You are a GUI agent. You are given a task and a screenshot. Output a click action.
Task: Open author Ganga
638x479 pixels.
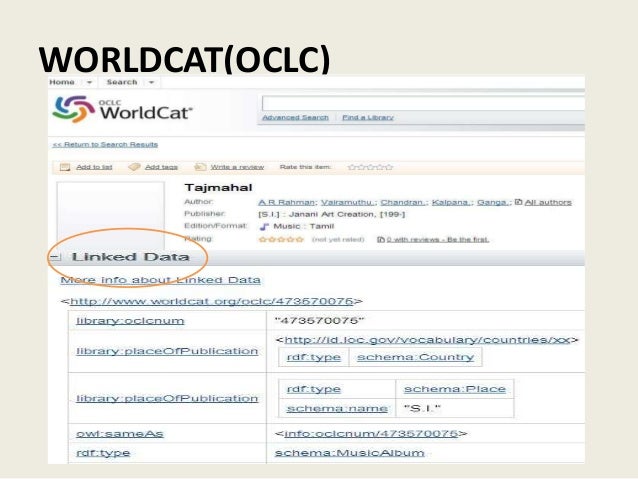(493, 202)
